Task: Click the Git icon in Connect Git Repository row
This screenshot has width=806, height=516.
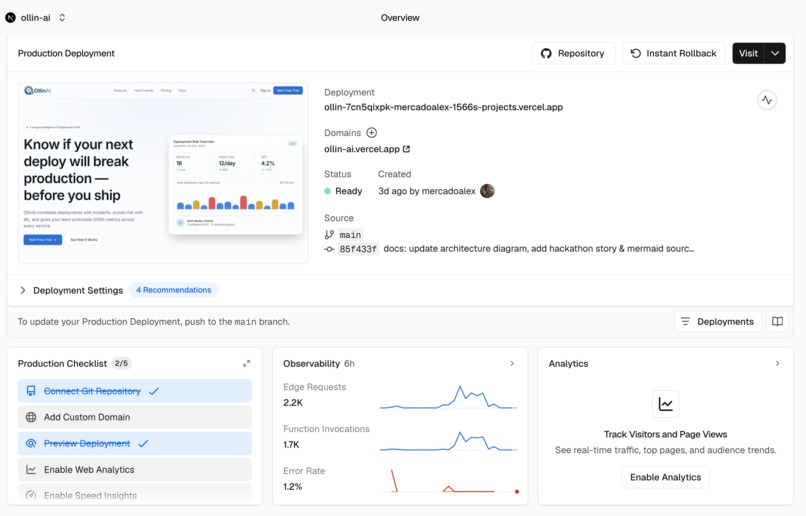Action: [31, 391]
